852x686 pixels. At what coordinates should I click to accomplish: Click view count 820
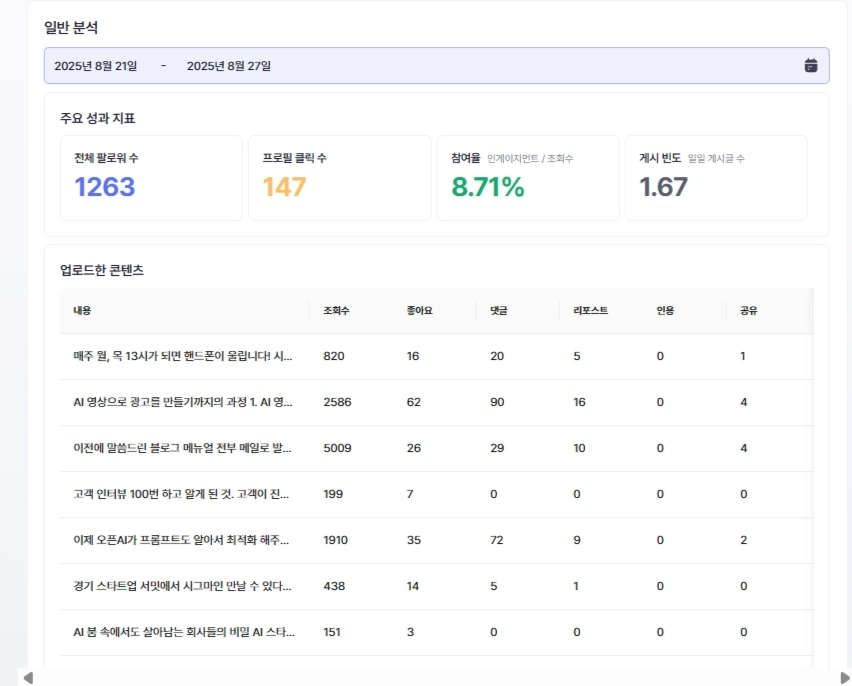pos(334,356)
